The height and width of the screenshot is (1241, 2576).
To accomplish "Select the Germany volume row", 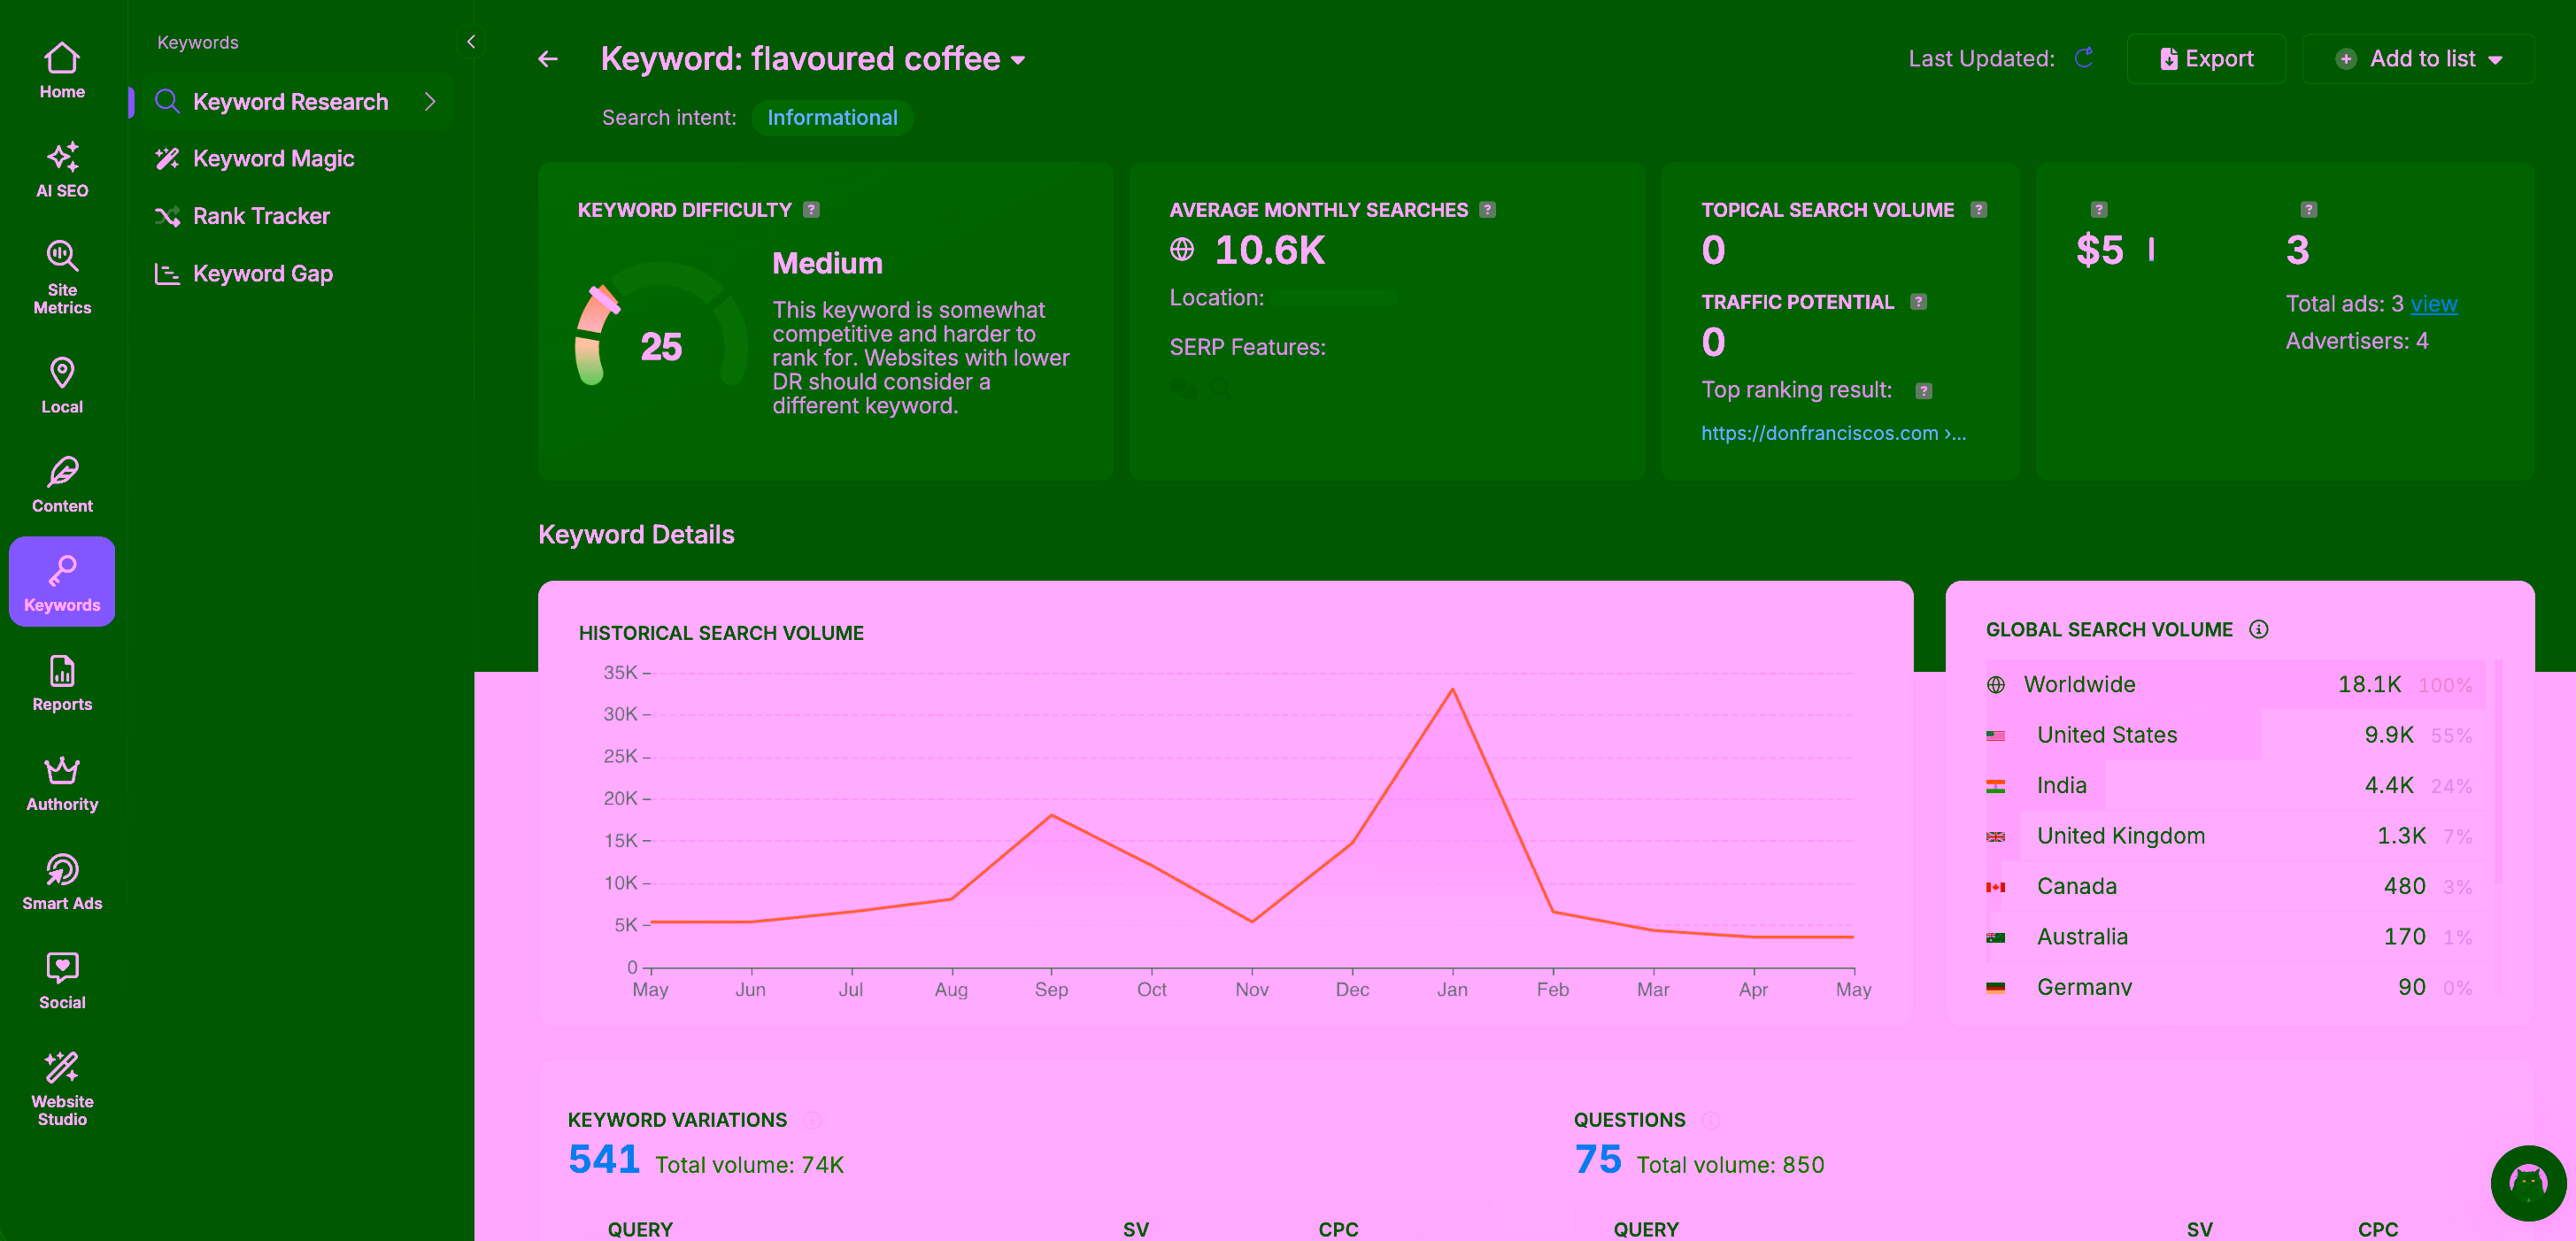I will click(x=2237, y=987).
